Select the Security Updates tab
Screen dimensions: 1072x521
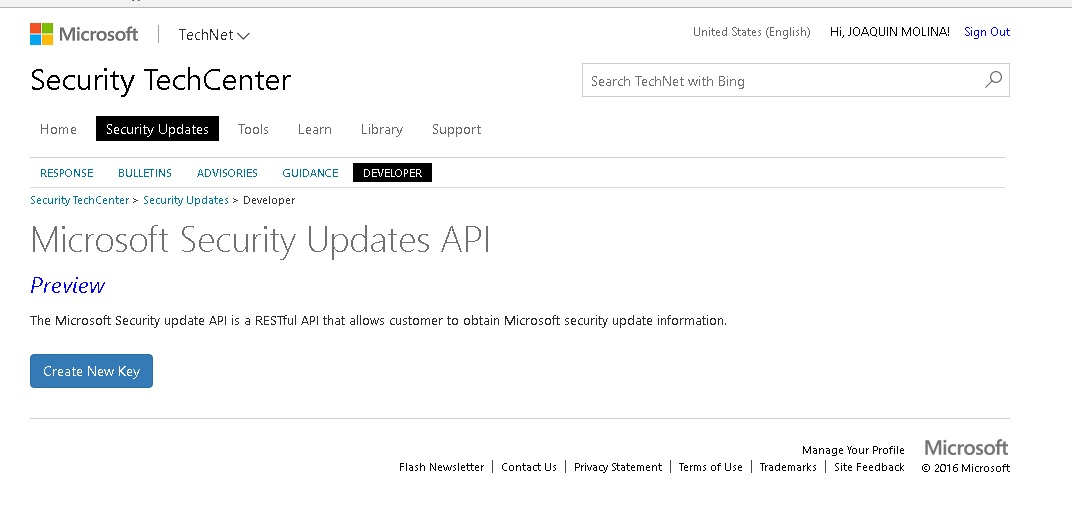point(157,129)
